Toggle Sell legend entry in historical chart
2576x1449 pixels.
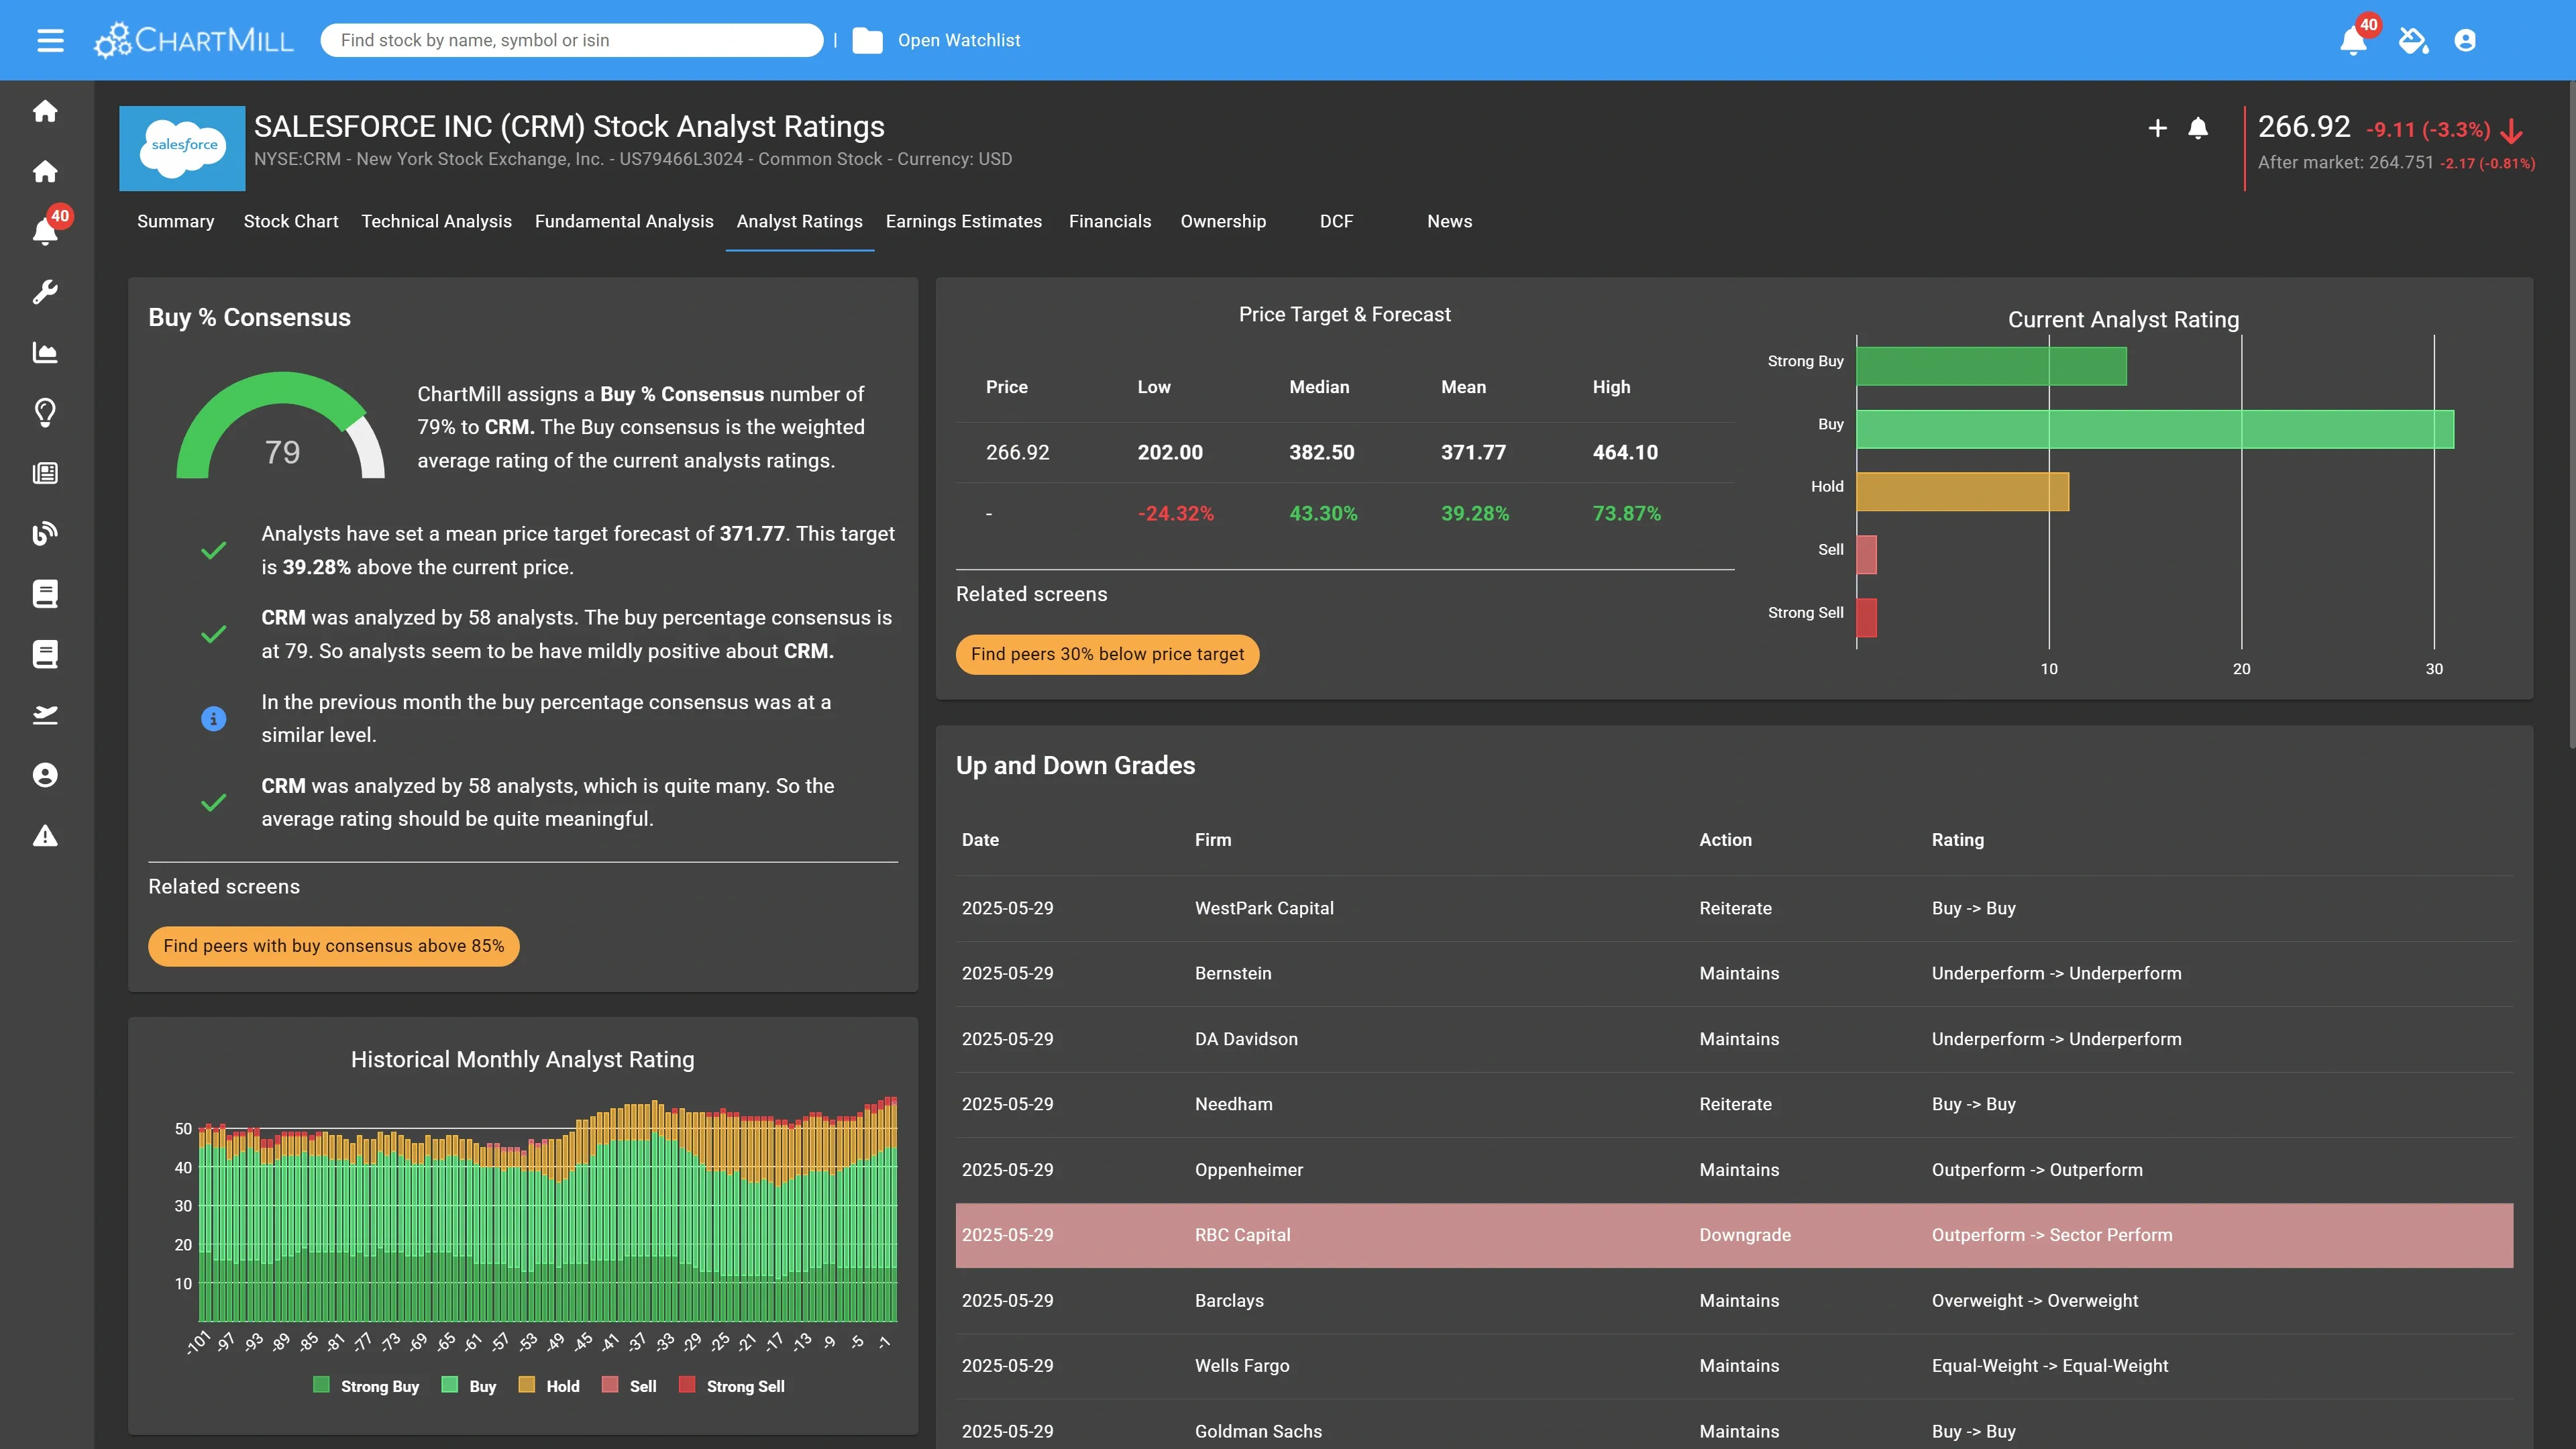[x=629, y=1386]
